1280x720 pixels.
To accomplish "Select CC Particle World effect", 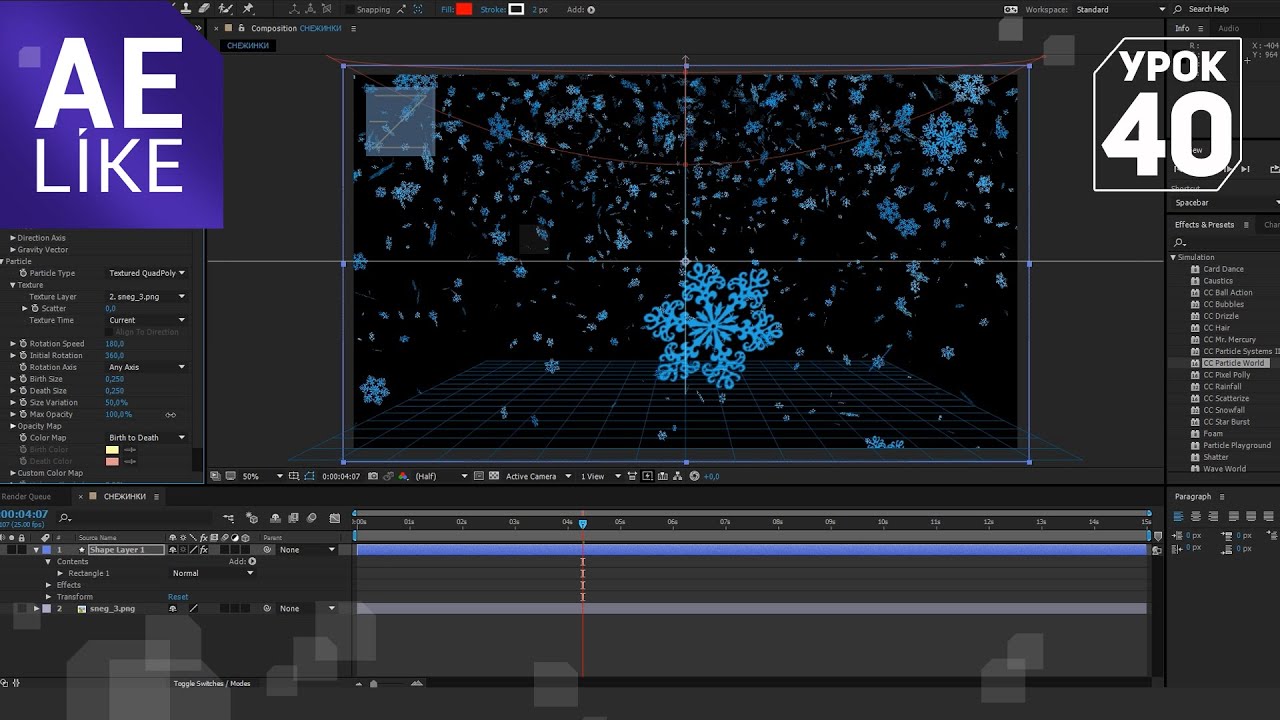I will click(x=1234, y=363).
